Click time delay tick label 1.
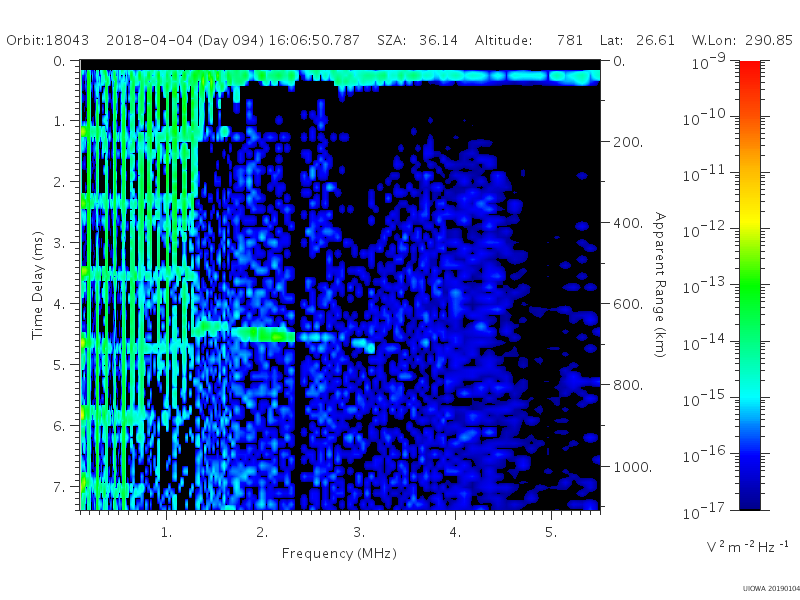800x600 pixels. pyautogui.click(x=59, y=121)
